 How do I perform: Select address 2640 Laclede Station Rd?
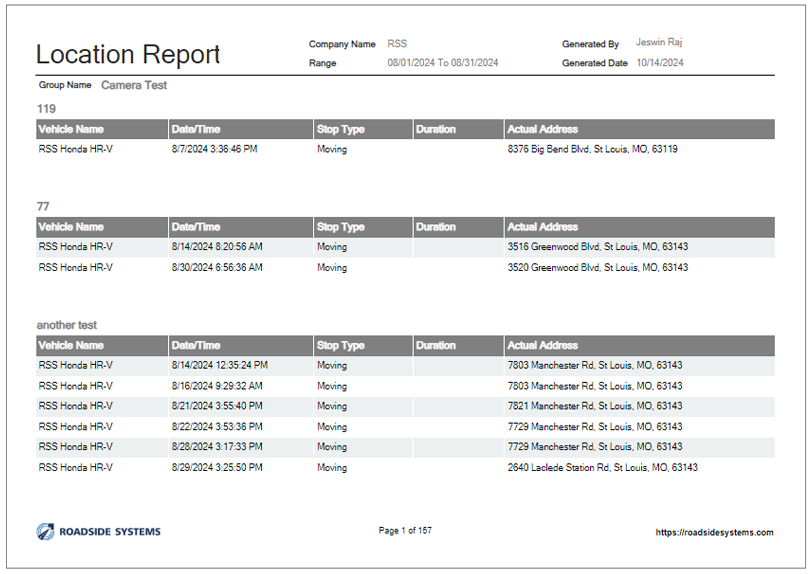(x=602, y=467)
